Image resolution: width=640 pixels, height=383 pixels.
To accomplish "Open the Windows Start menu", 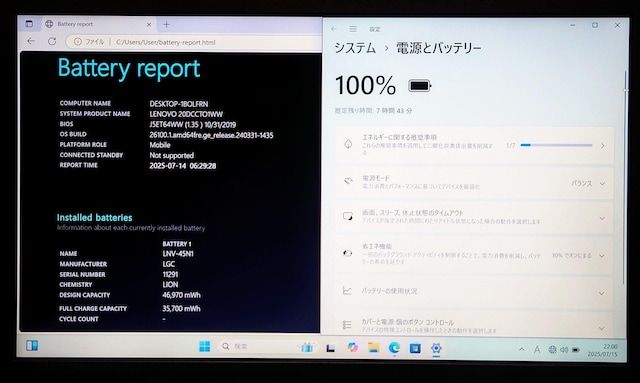I will point(204,347).
